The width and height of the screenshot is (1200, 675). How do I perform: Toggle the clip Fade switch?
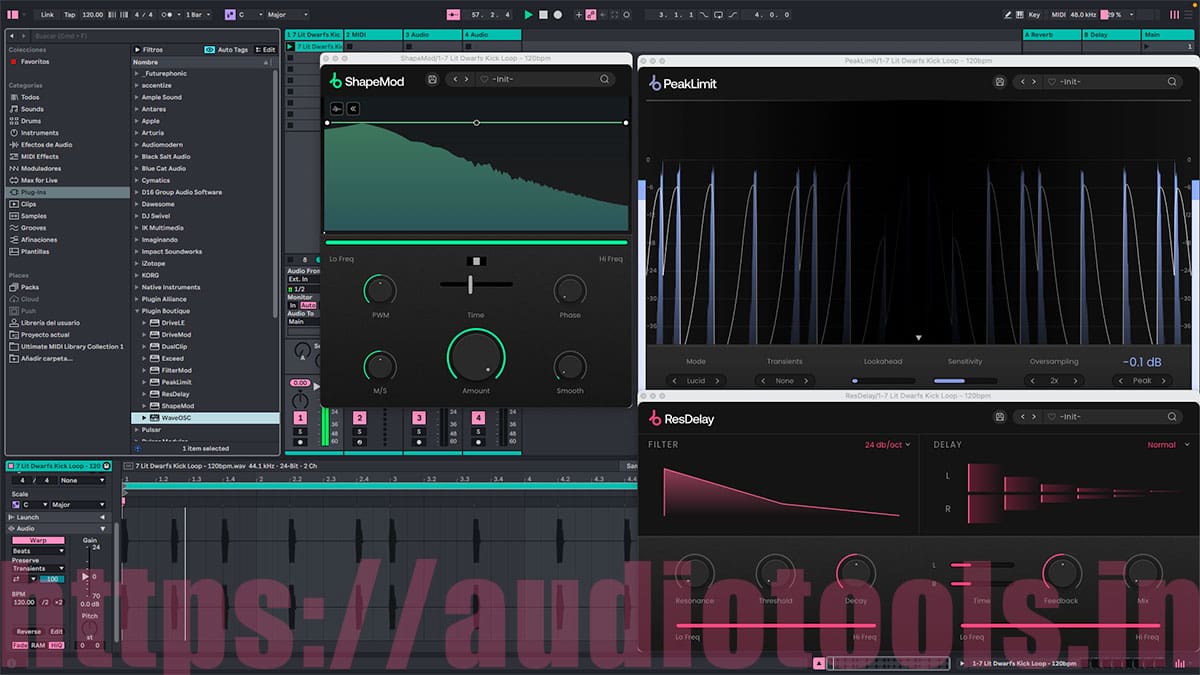[20, 645]
